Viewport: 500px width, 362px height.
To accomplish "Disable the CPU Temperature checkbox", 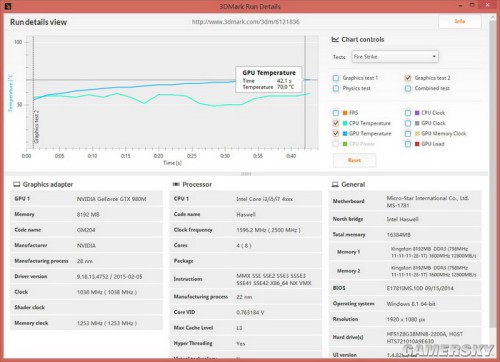I will point(336,123).
